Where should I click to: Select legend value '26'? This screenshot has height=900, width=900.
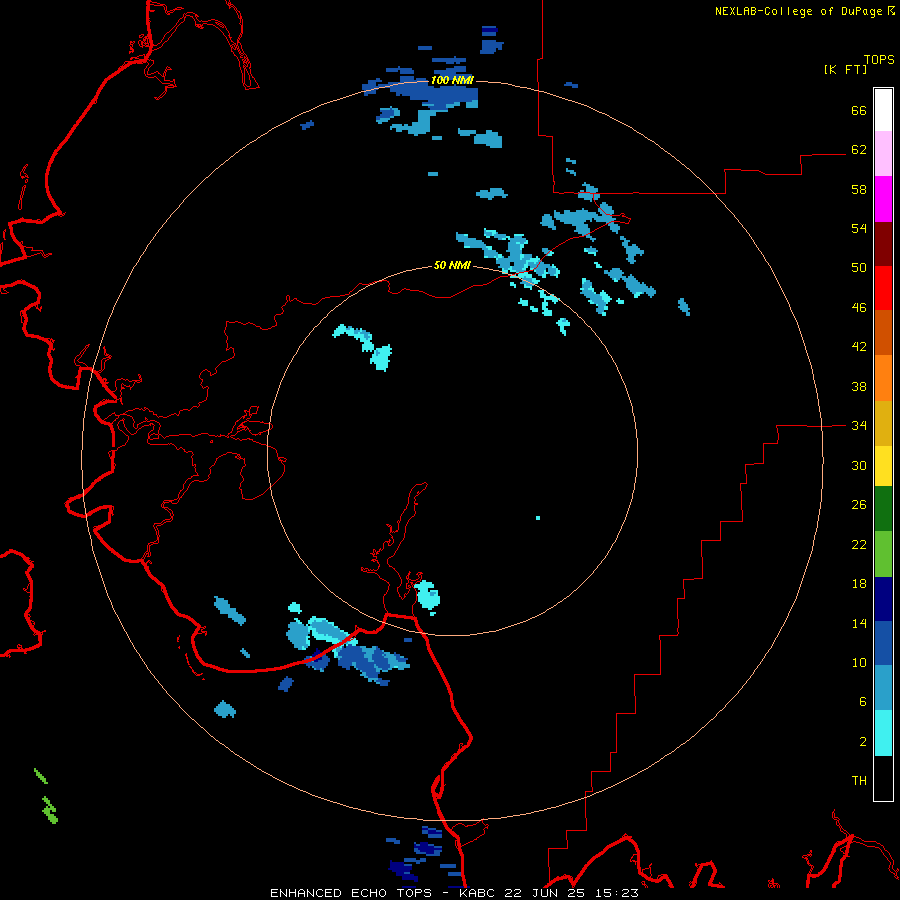(x=859, y=505)
